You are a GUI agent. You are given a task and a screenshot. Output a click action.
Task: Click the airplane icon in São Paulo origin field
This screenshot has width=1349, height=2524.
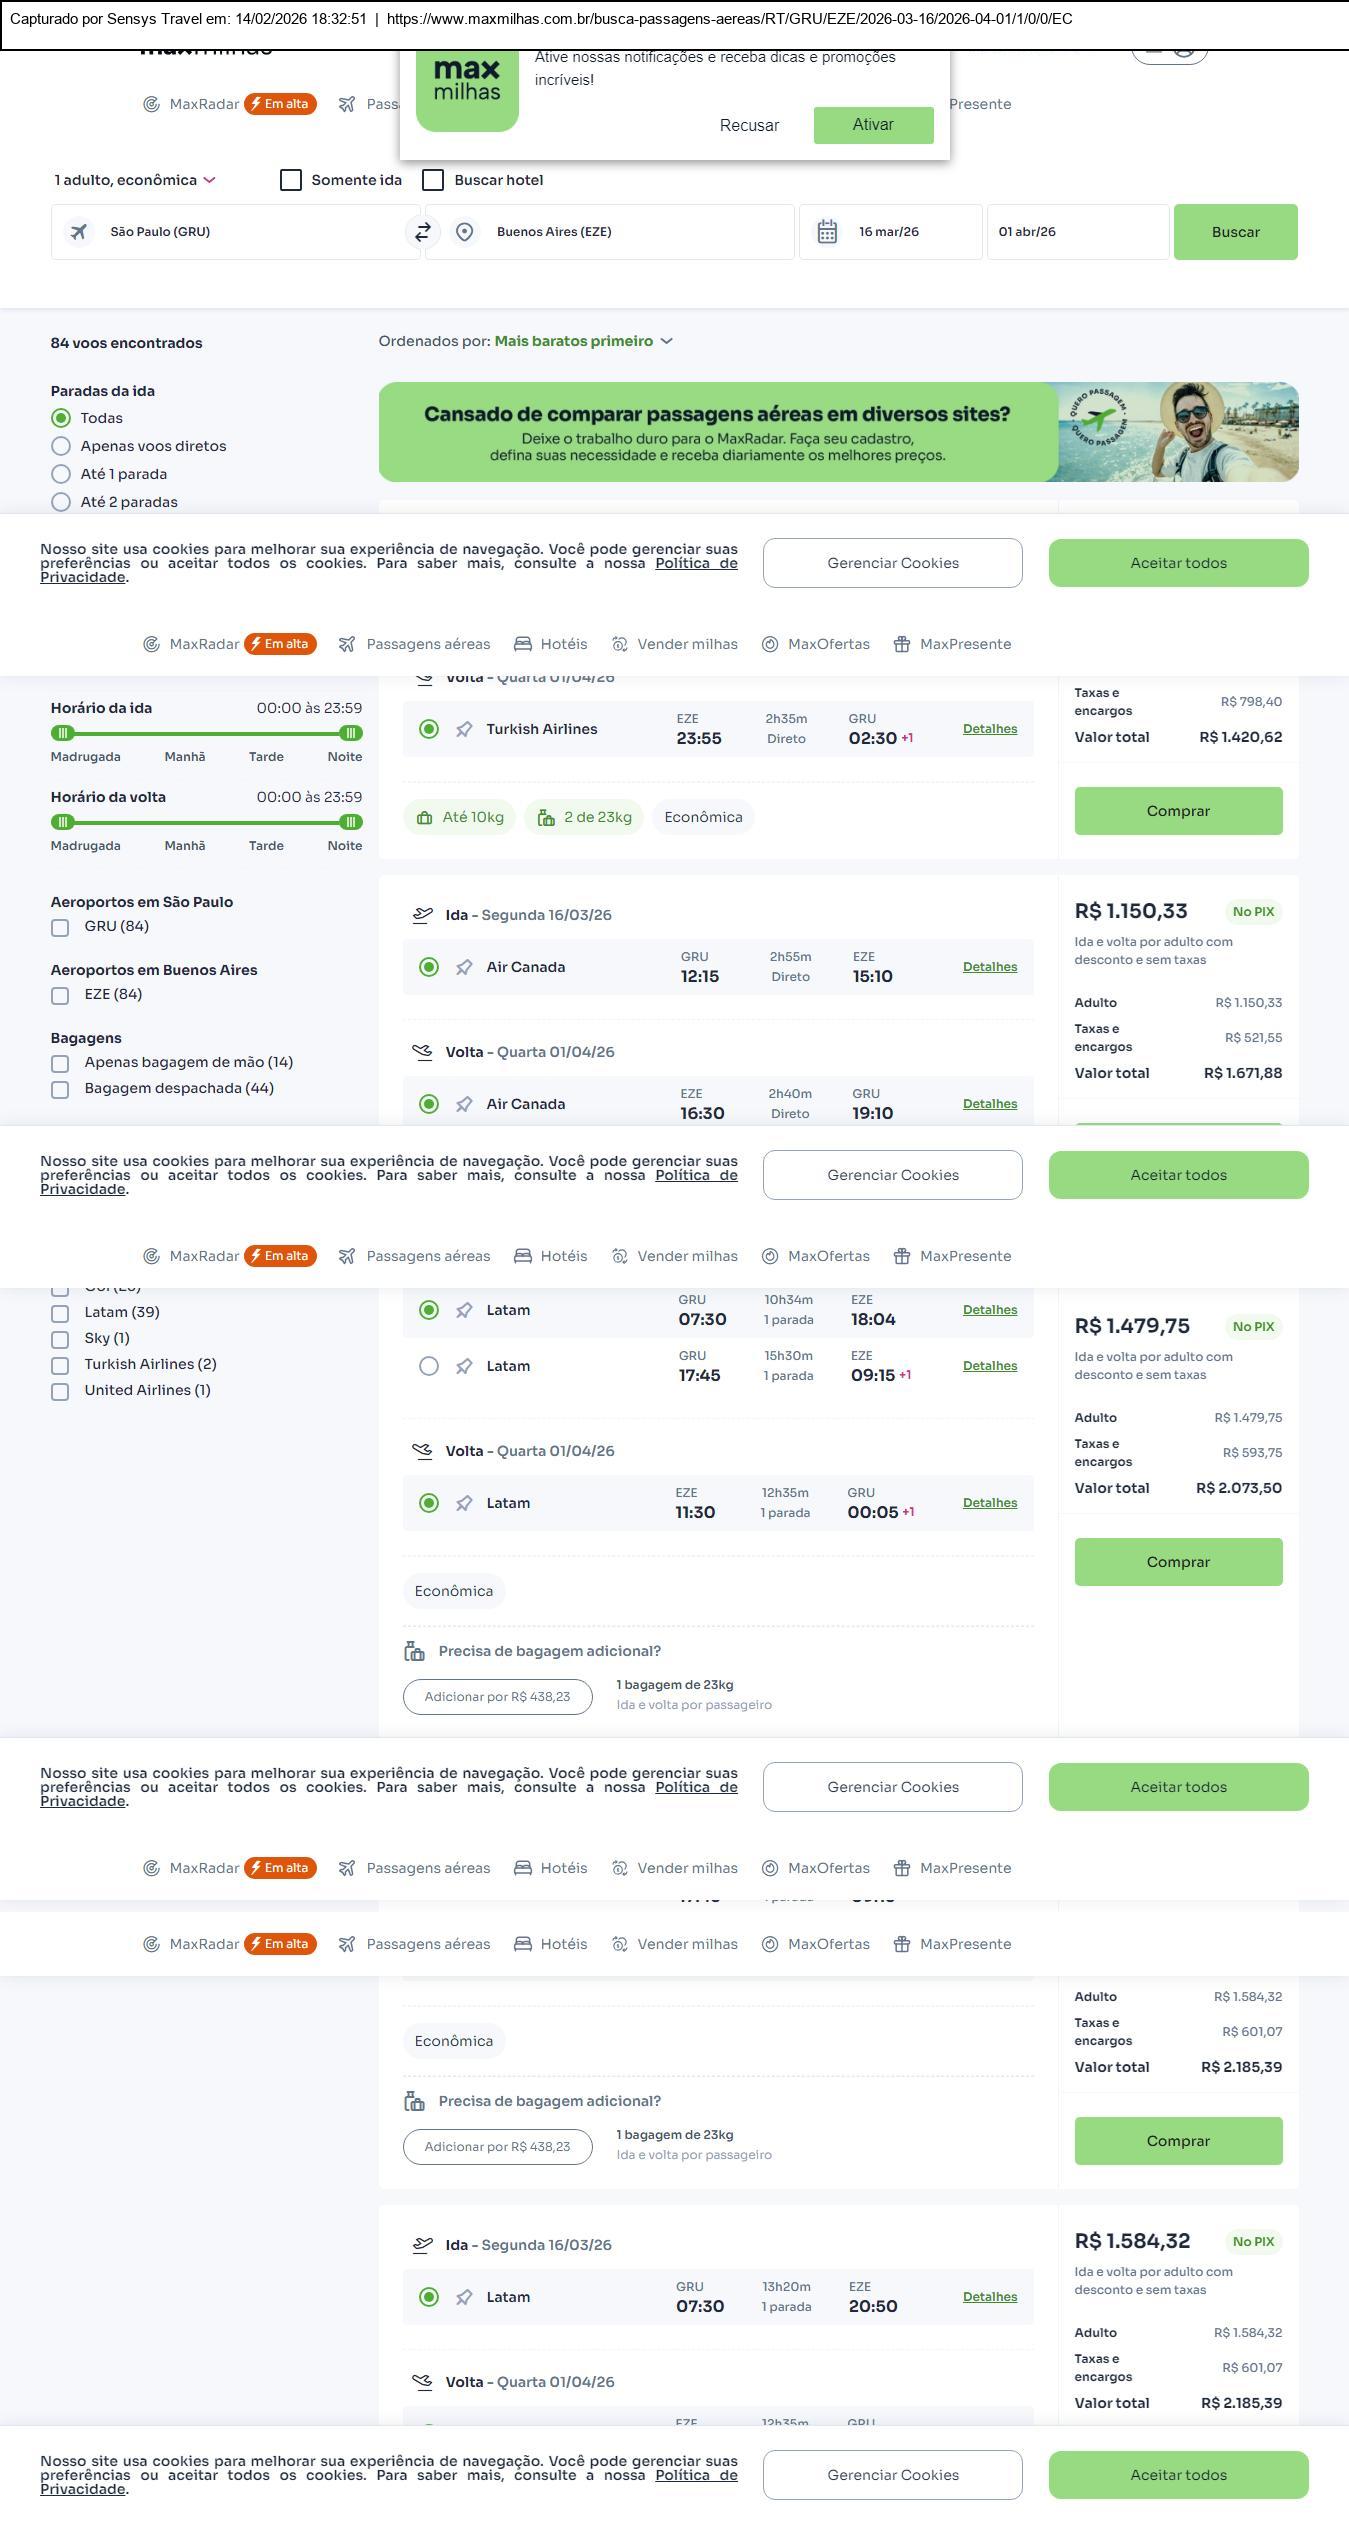tap(79, 232)
